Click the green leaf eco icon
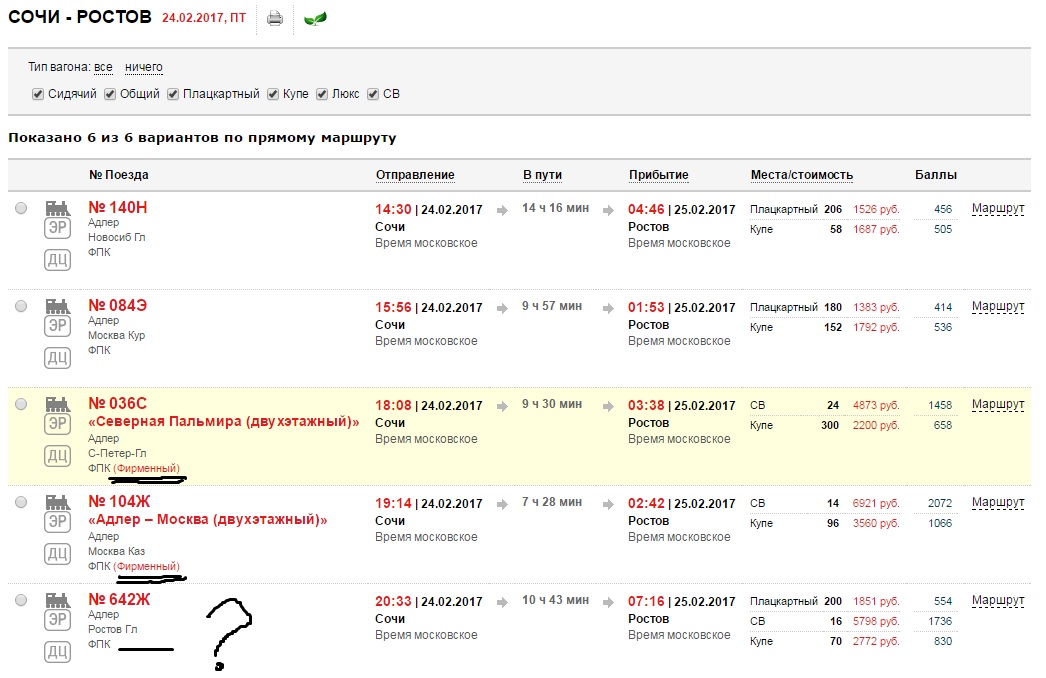 pyautogui.click(x=315, y=18)
